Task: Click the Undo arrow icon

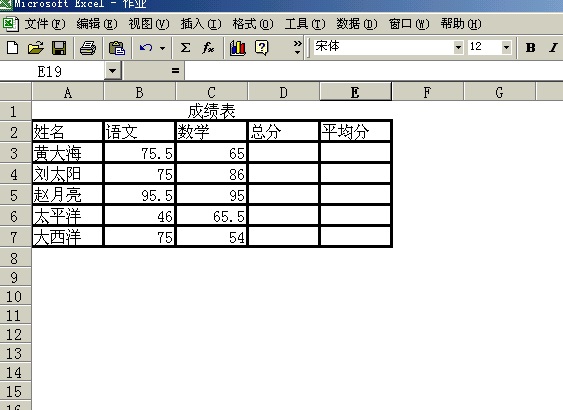Action: (146, 47)
